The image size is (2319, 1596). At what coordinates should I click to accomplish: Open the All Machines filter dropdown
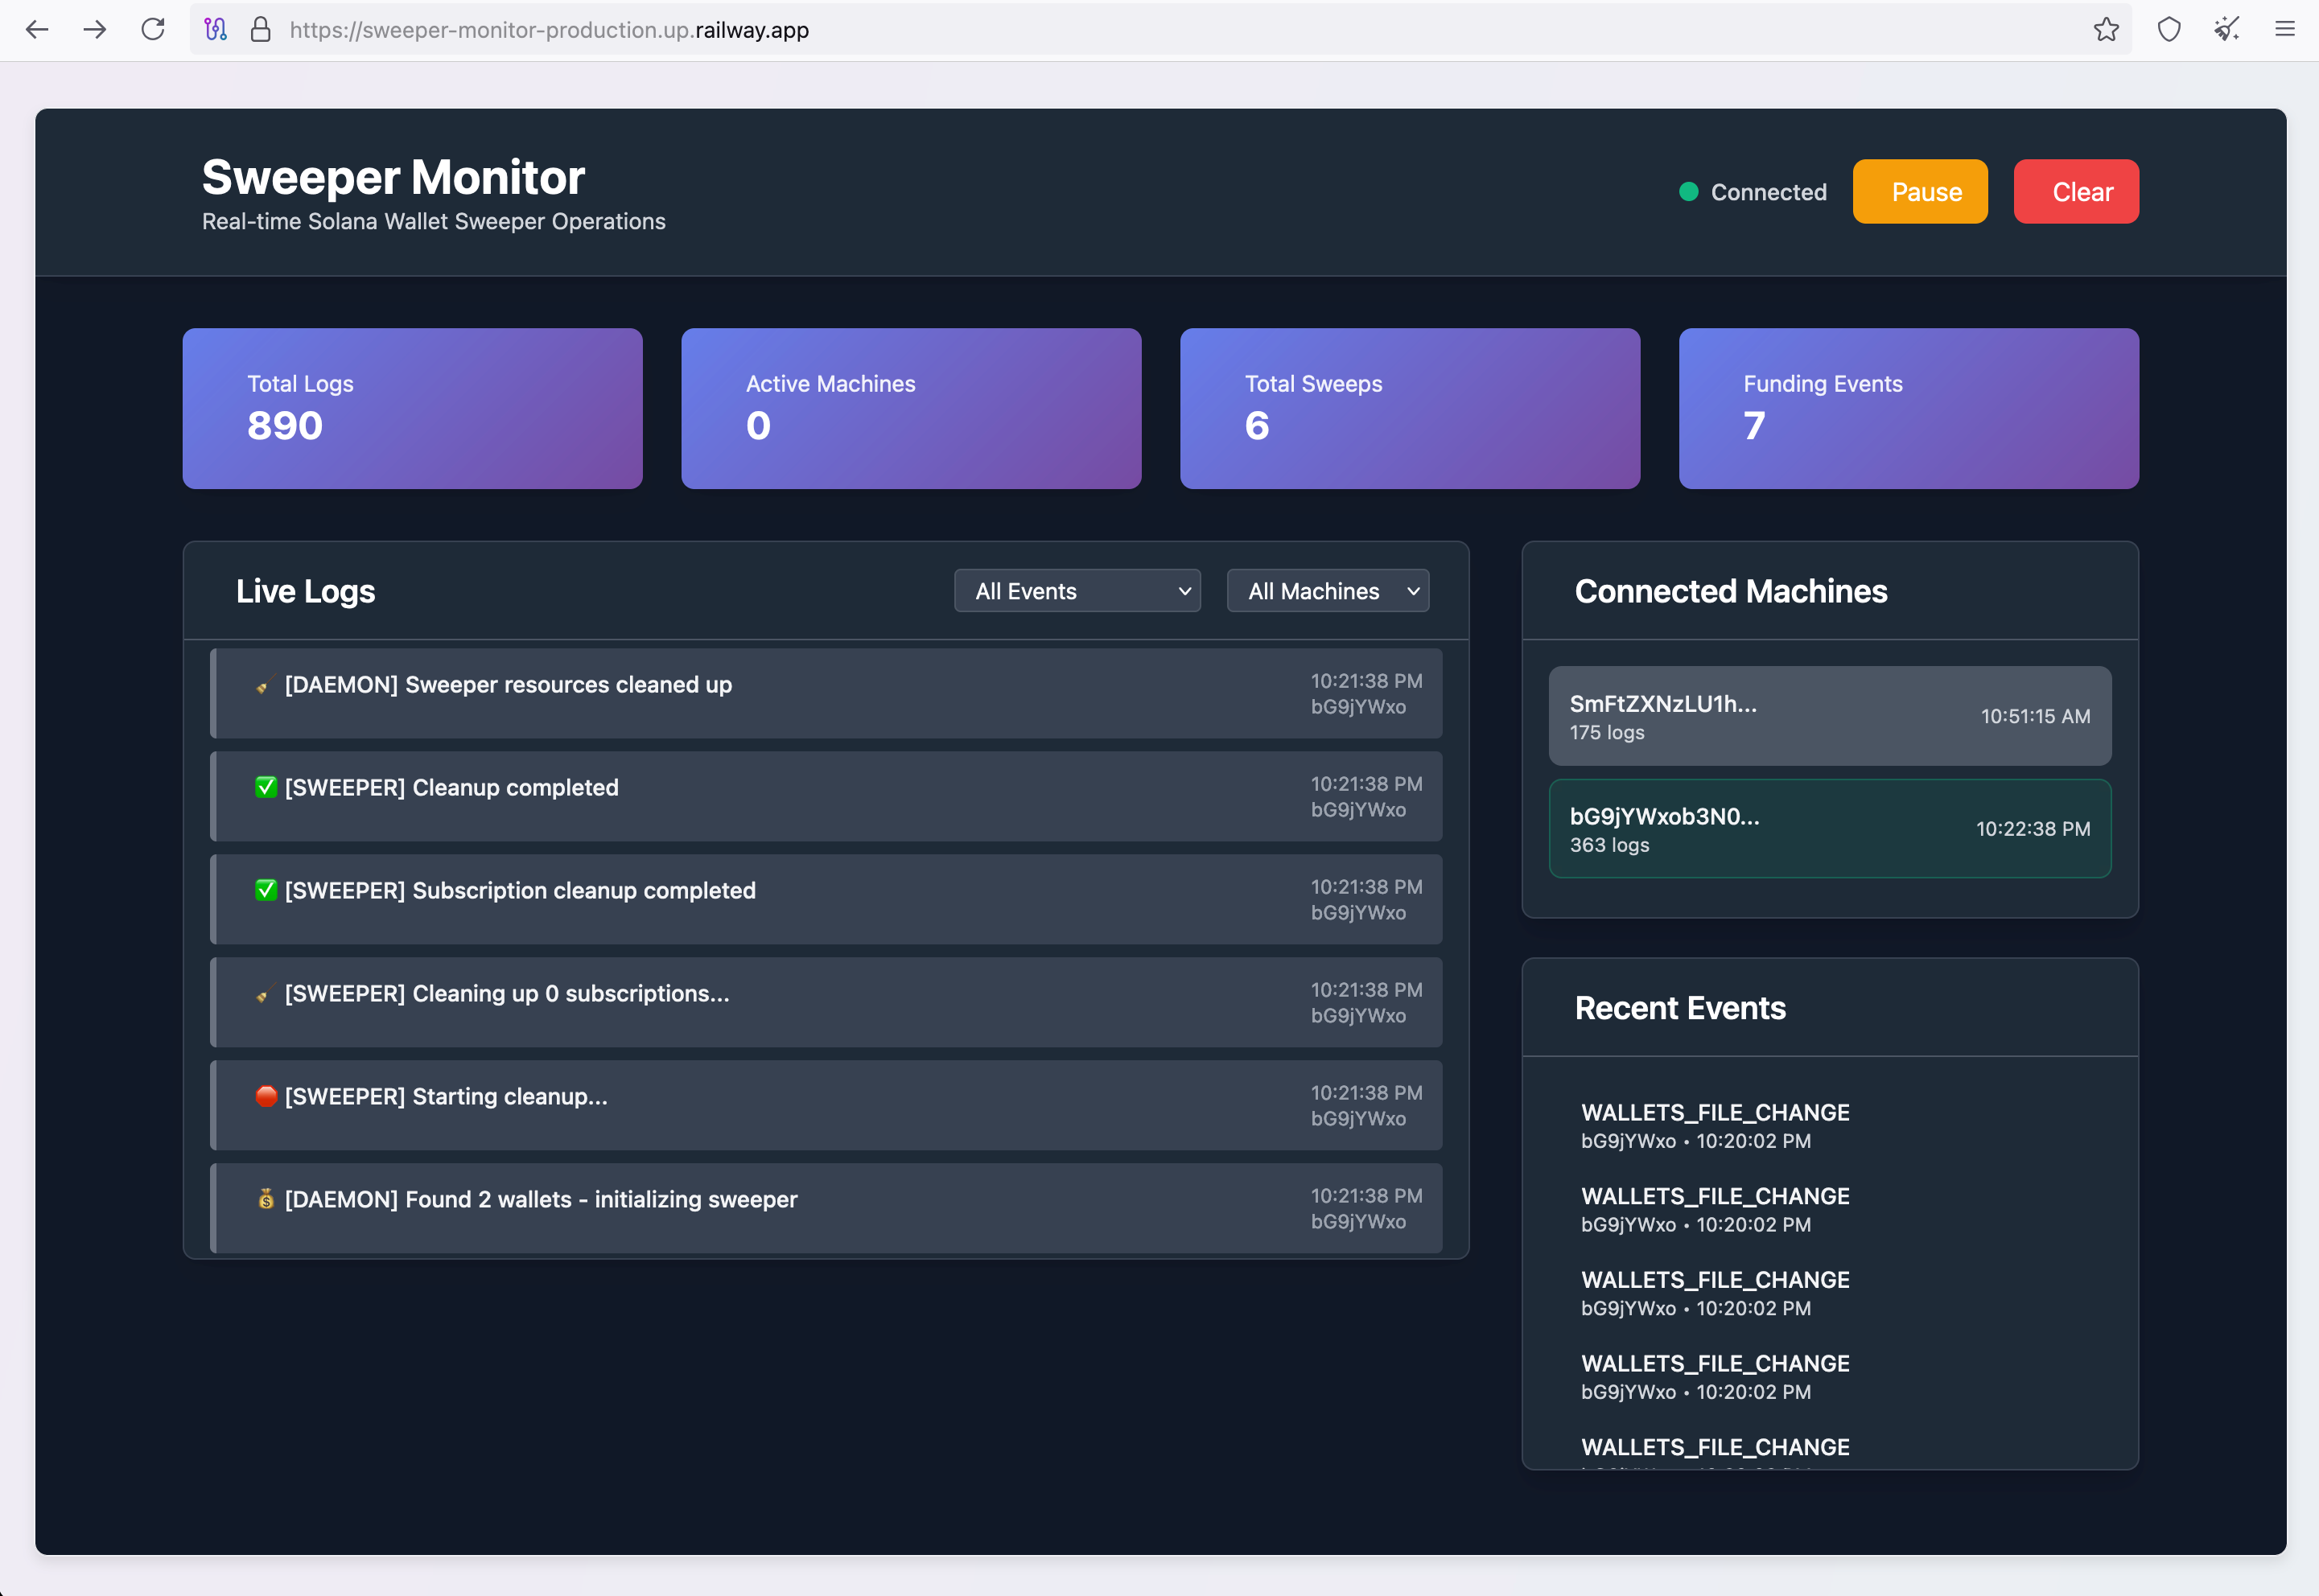(x=1328, y=591)
